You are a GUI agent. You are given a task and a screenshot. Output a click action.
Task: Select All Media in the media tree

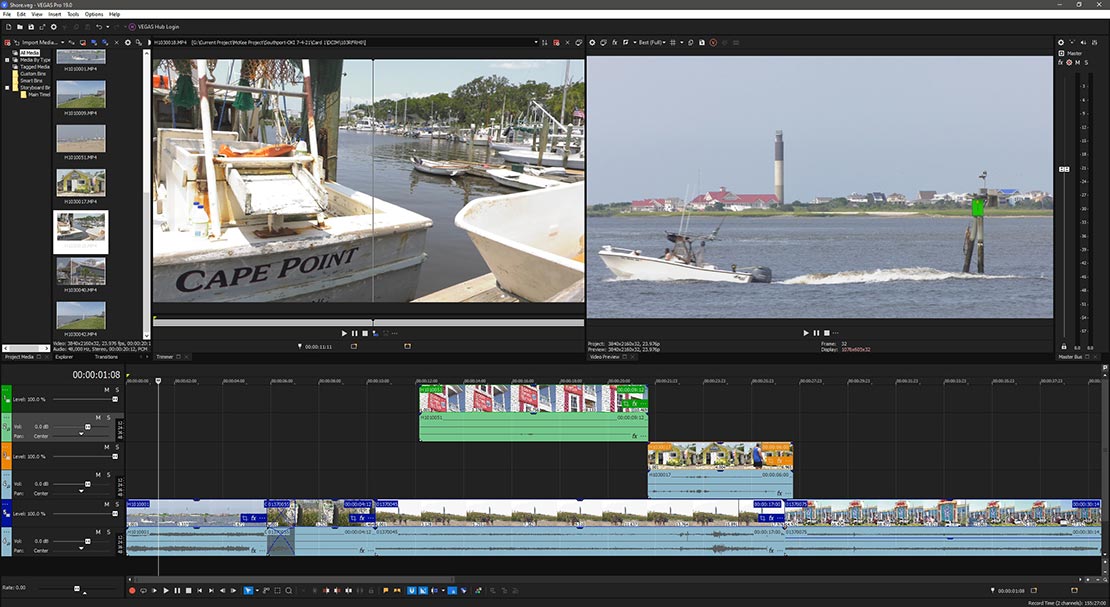[30, 53]
